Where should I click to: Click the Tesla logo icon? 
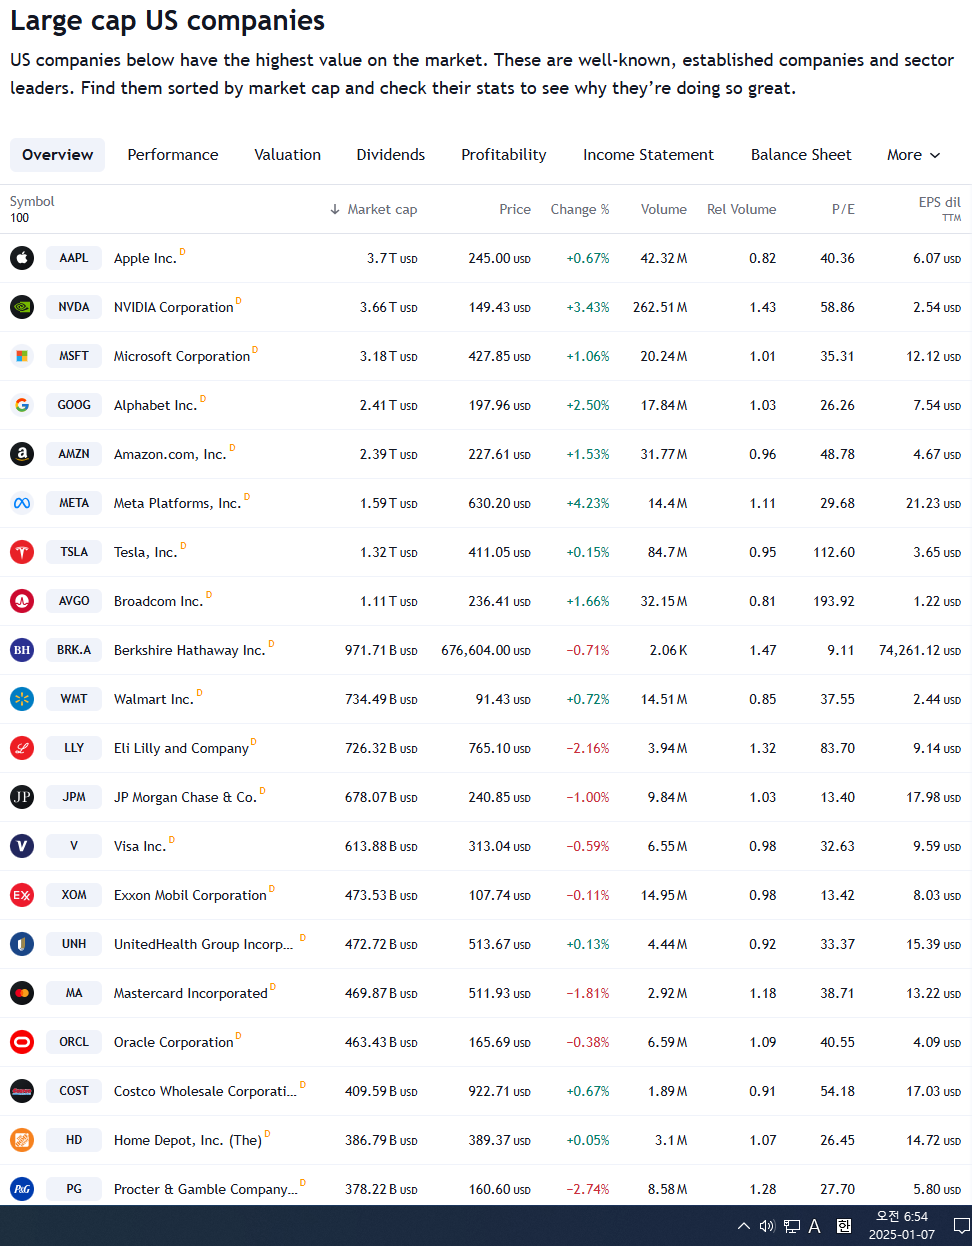[x=22, y=552]
